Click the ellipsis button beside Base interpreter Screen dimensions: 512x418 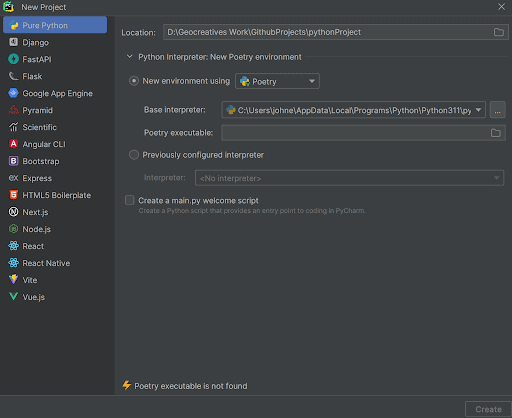[498, 110]
